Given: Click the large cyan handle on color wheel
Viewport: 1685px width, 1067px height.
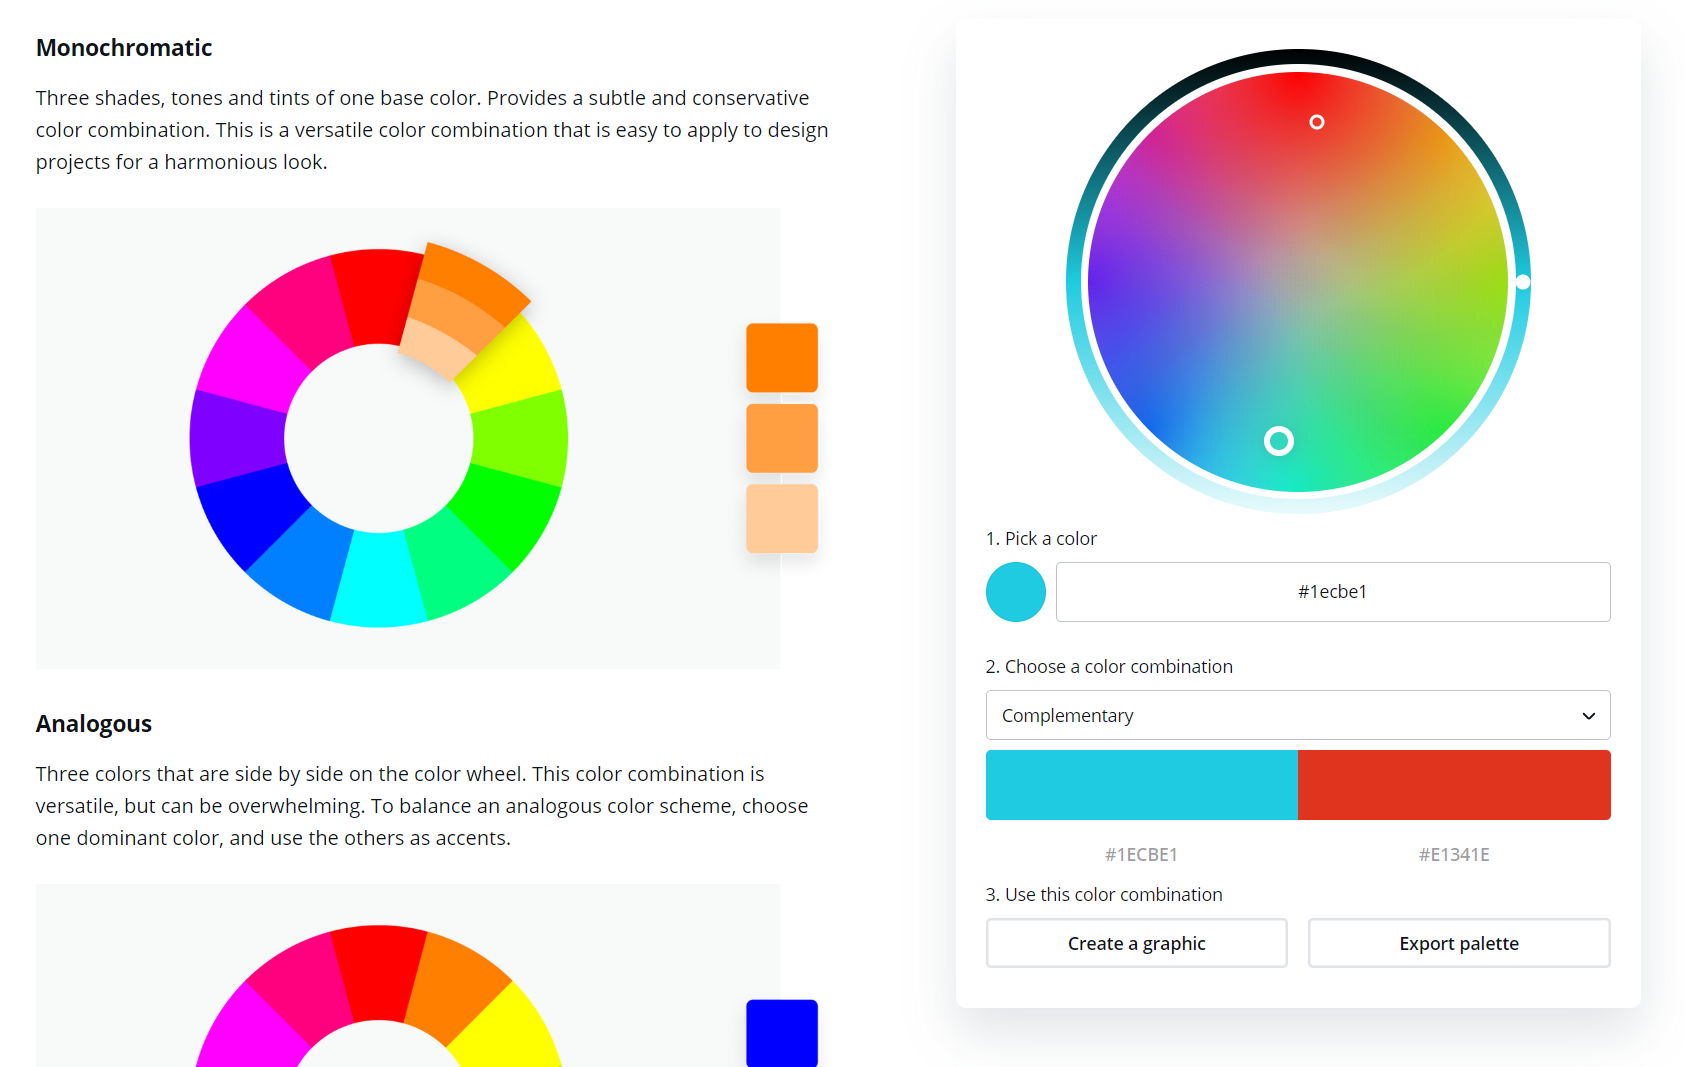Looking at the screenshot, I should 1279,441.
